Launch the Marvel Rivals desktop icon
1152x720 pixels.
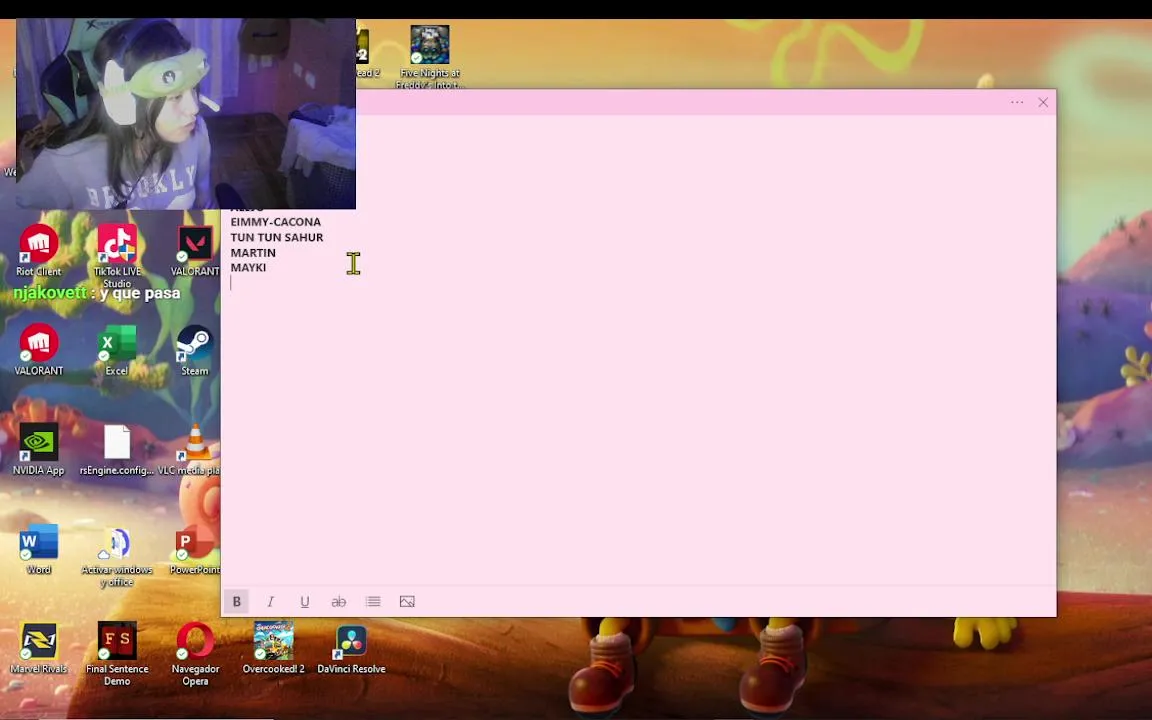(39, 648)
